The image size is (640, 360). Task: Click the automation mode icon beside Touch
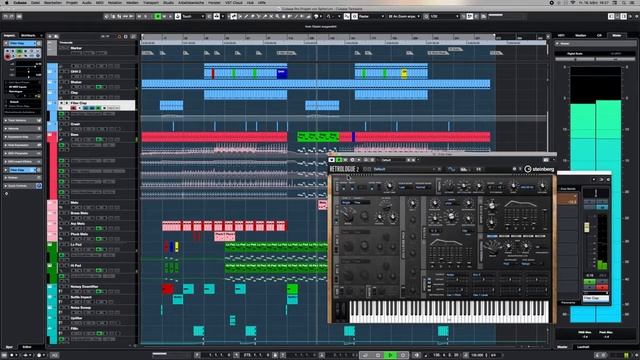coord(178,16)
